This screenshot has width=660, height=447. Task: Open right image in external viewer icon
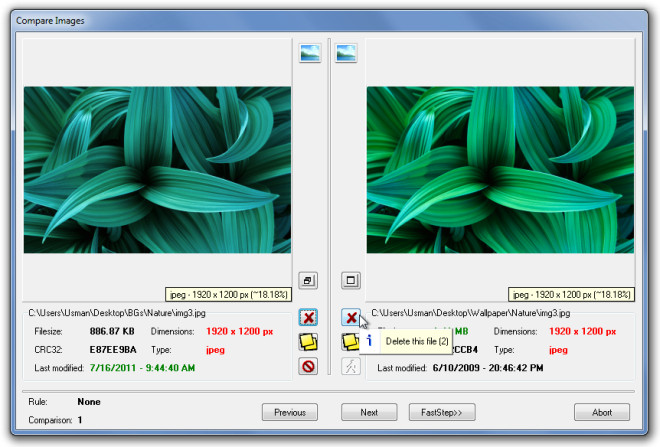pyautogui.click(x=346, y=53)
